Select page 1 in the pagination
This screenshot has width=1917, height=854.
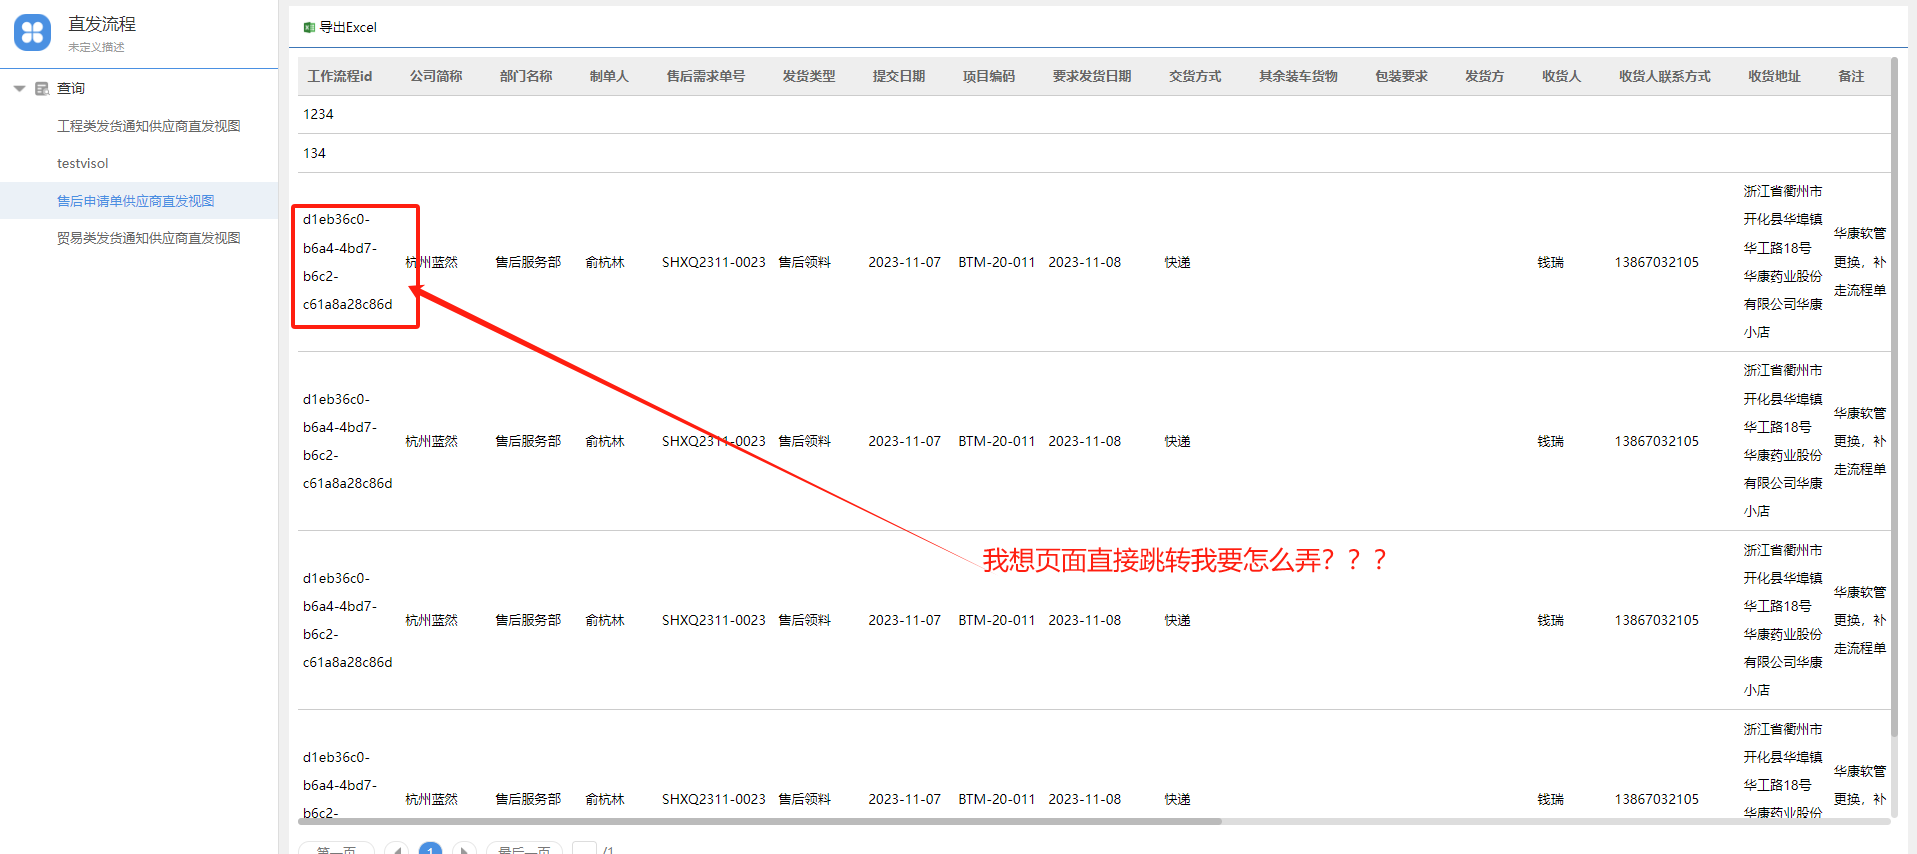click(x=430, y=849)
